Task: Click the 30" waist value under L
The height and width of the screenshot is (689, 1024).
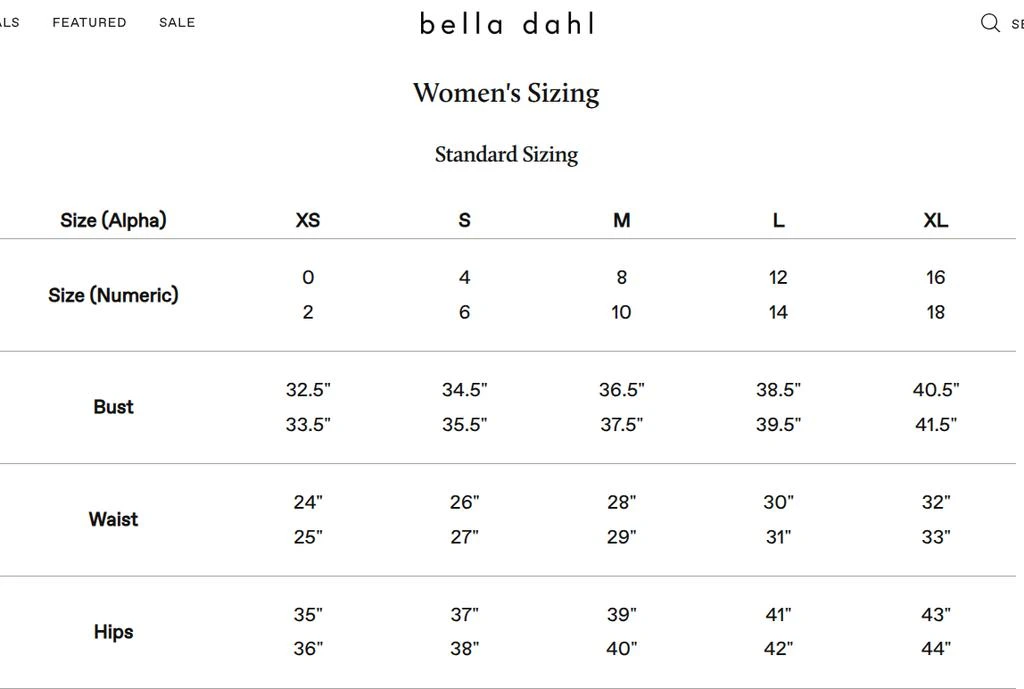Action: tap(778, 502)
